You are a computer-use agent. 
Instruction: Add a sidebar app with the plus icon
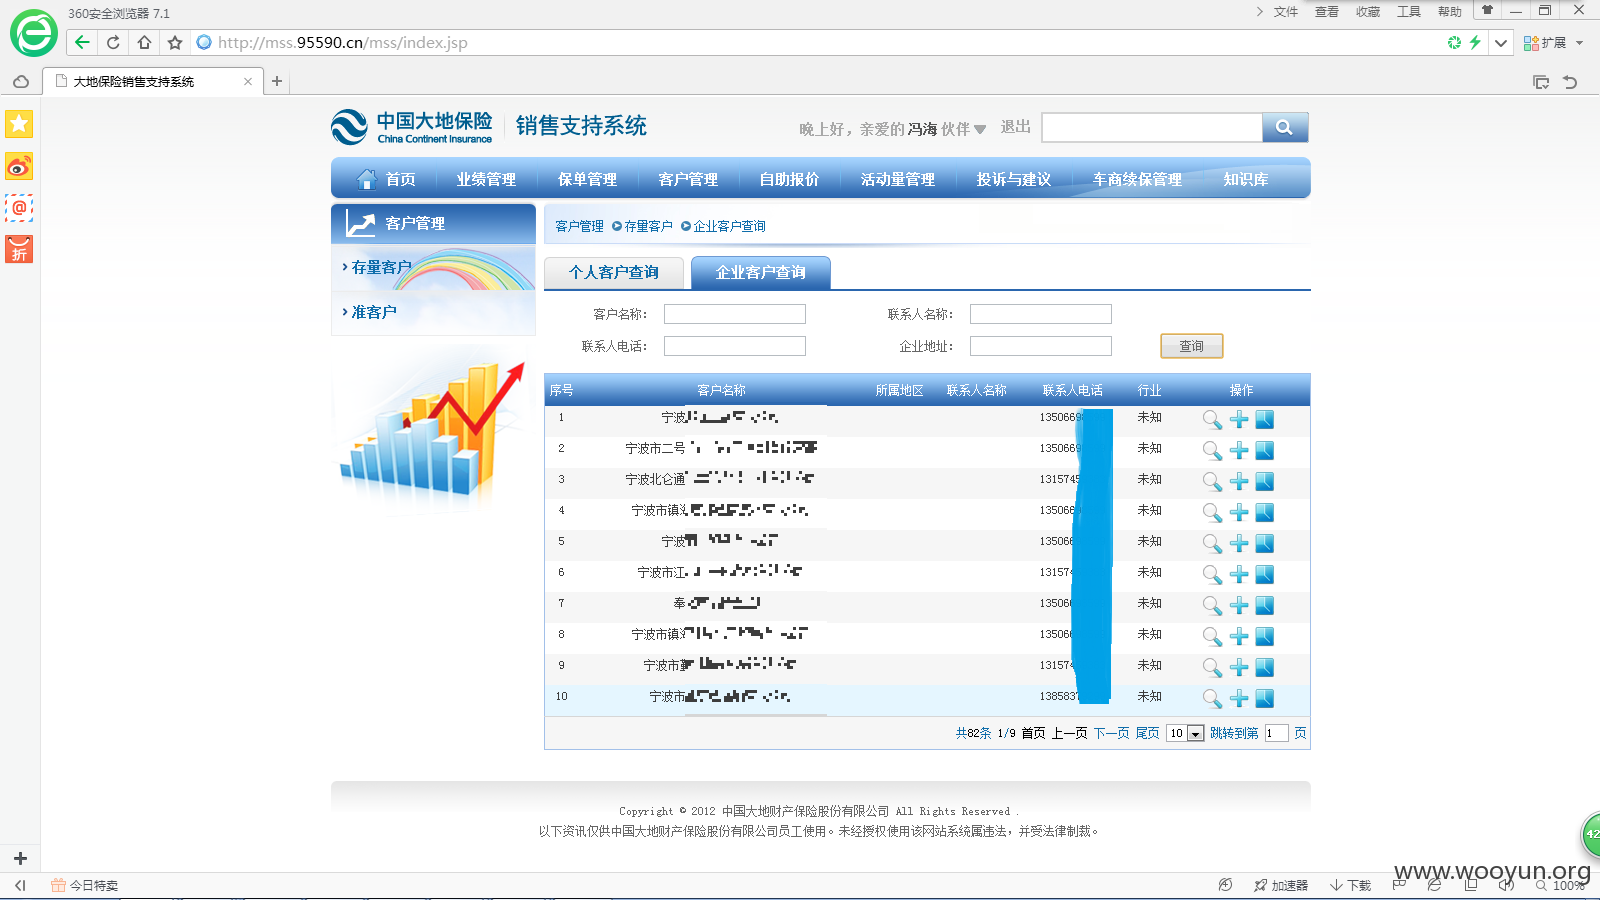point(20,858)
